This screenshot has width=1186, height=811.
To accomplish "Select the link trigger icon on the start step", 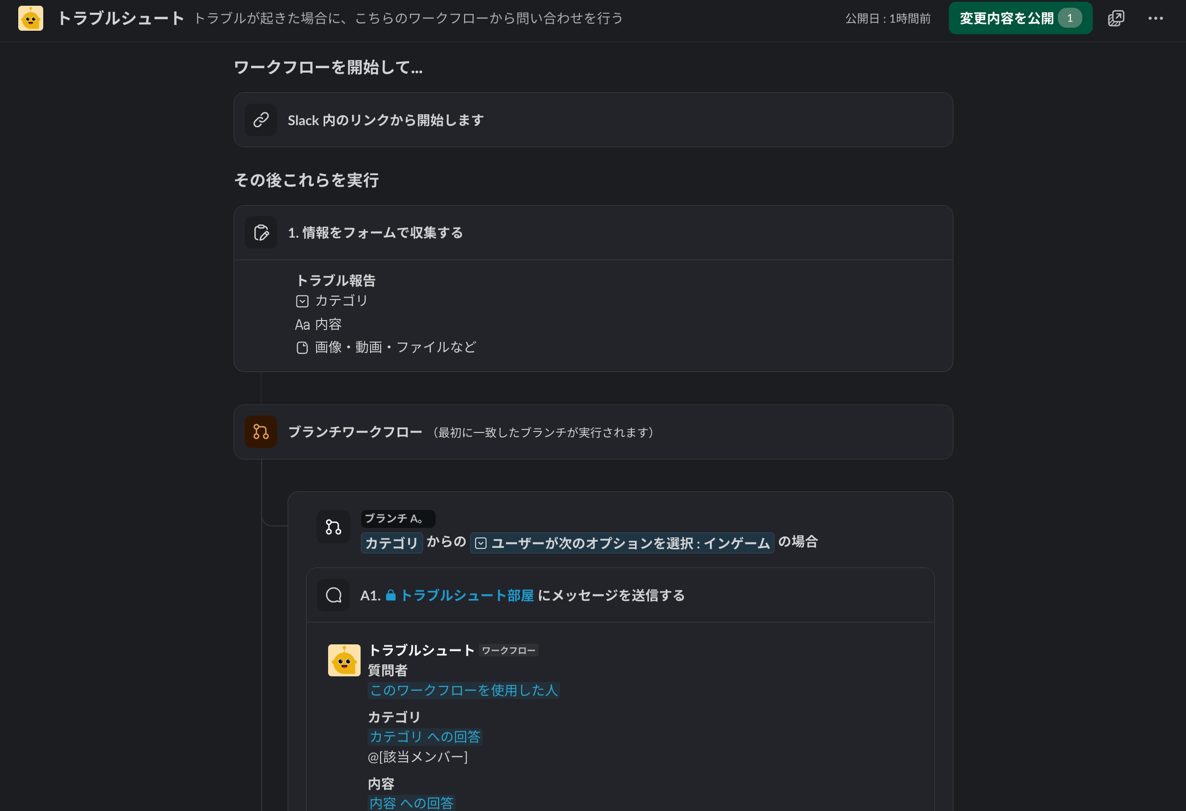I will (261, 119).
